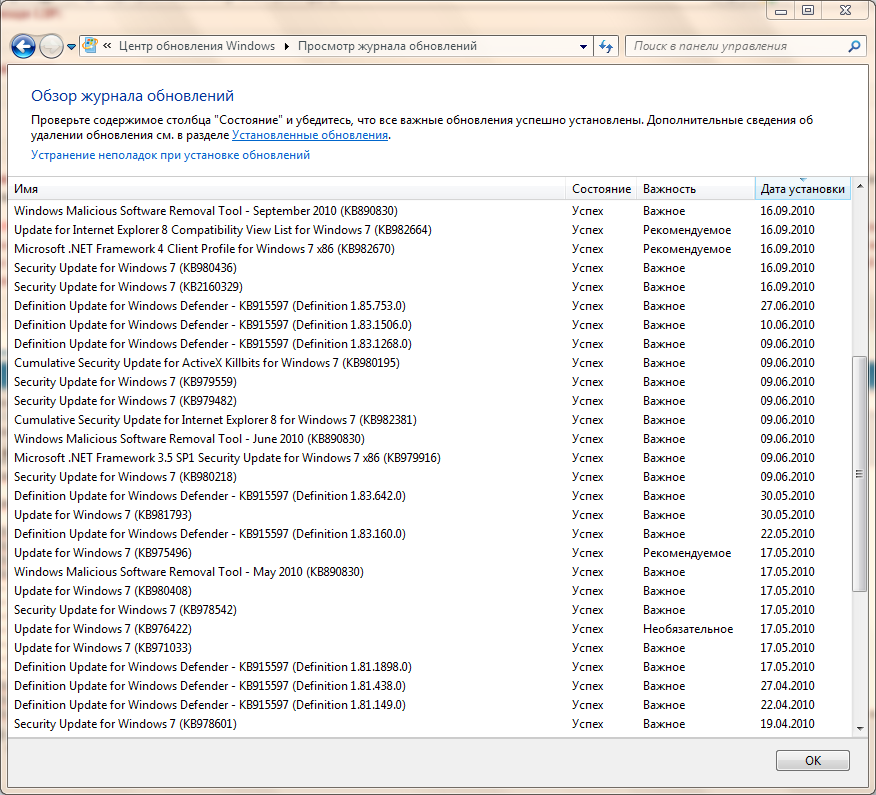Select Defender Definition 1.81.438.0 row

point(429,685)
